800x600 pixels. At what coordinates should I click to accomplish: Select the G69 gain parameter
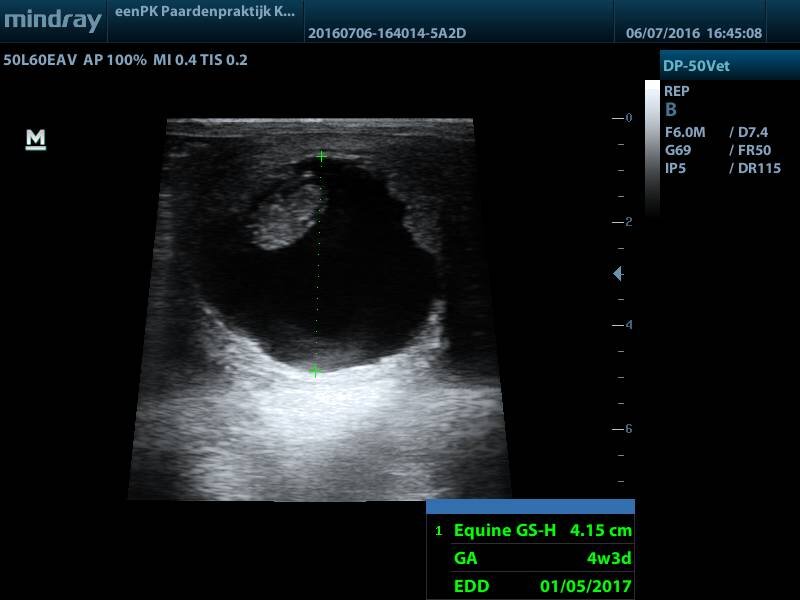(678, 150)
